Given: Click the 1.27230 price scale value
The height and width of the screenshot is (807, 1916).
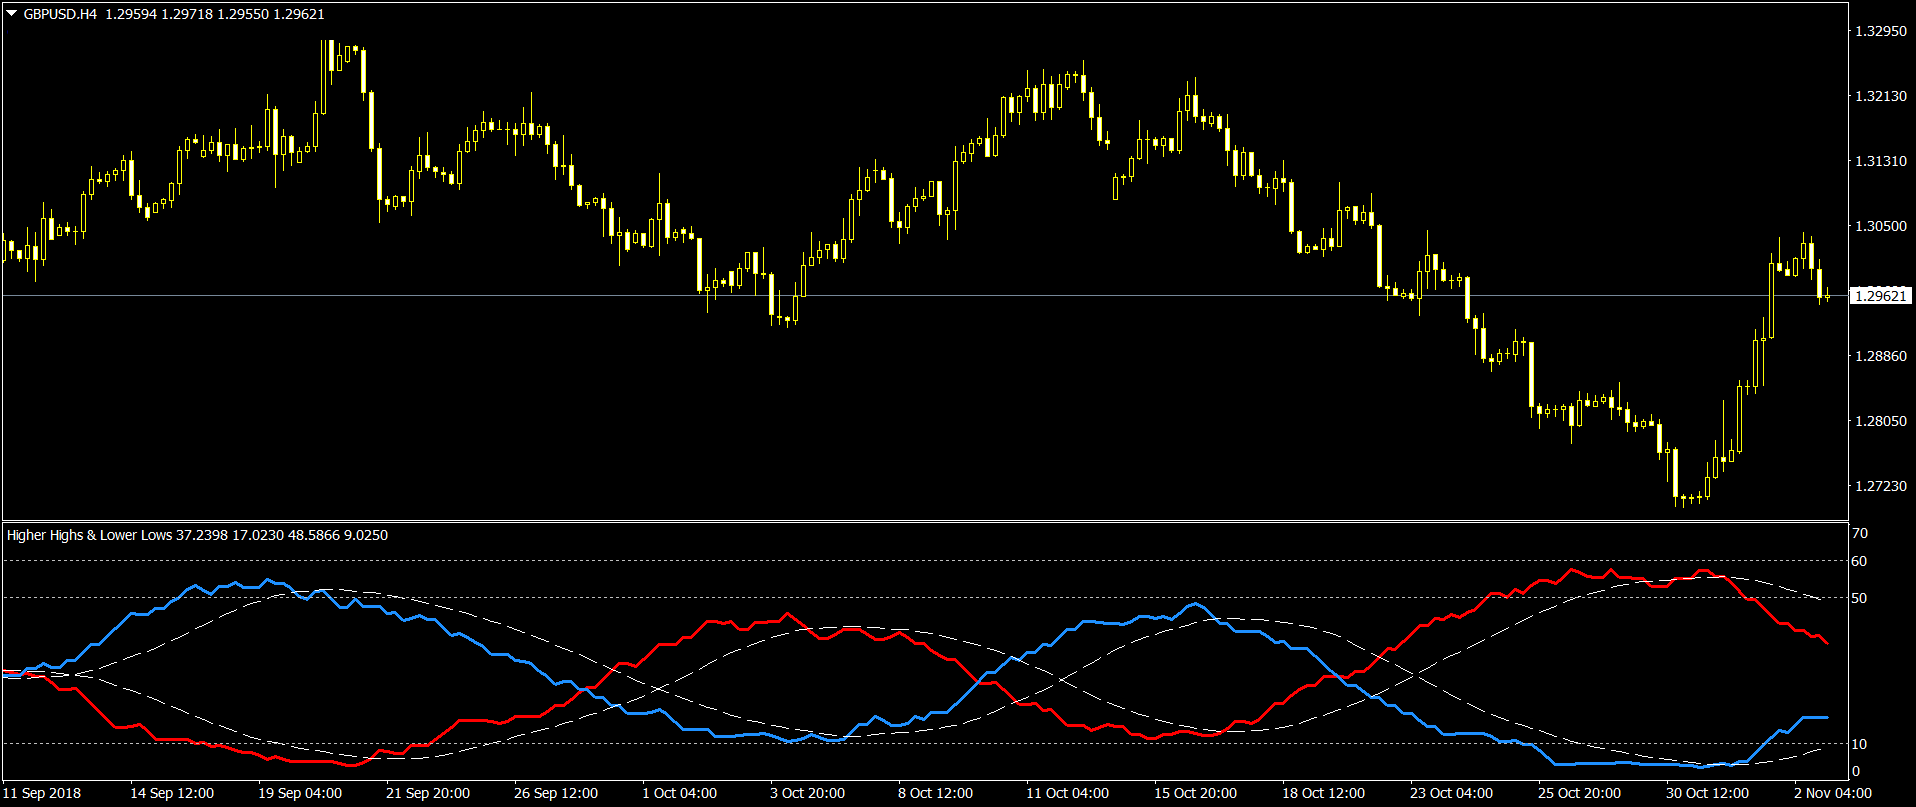Looking at the screenshot, I should tap(1880, 486).
